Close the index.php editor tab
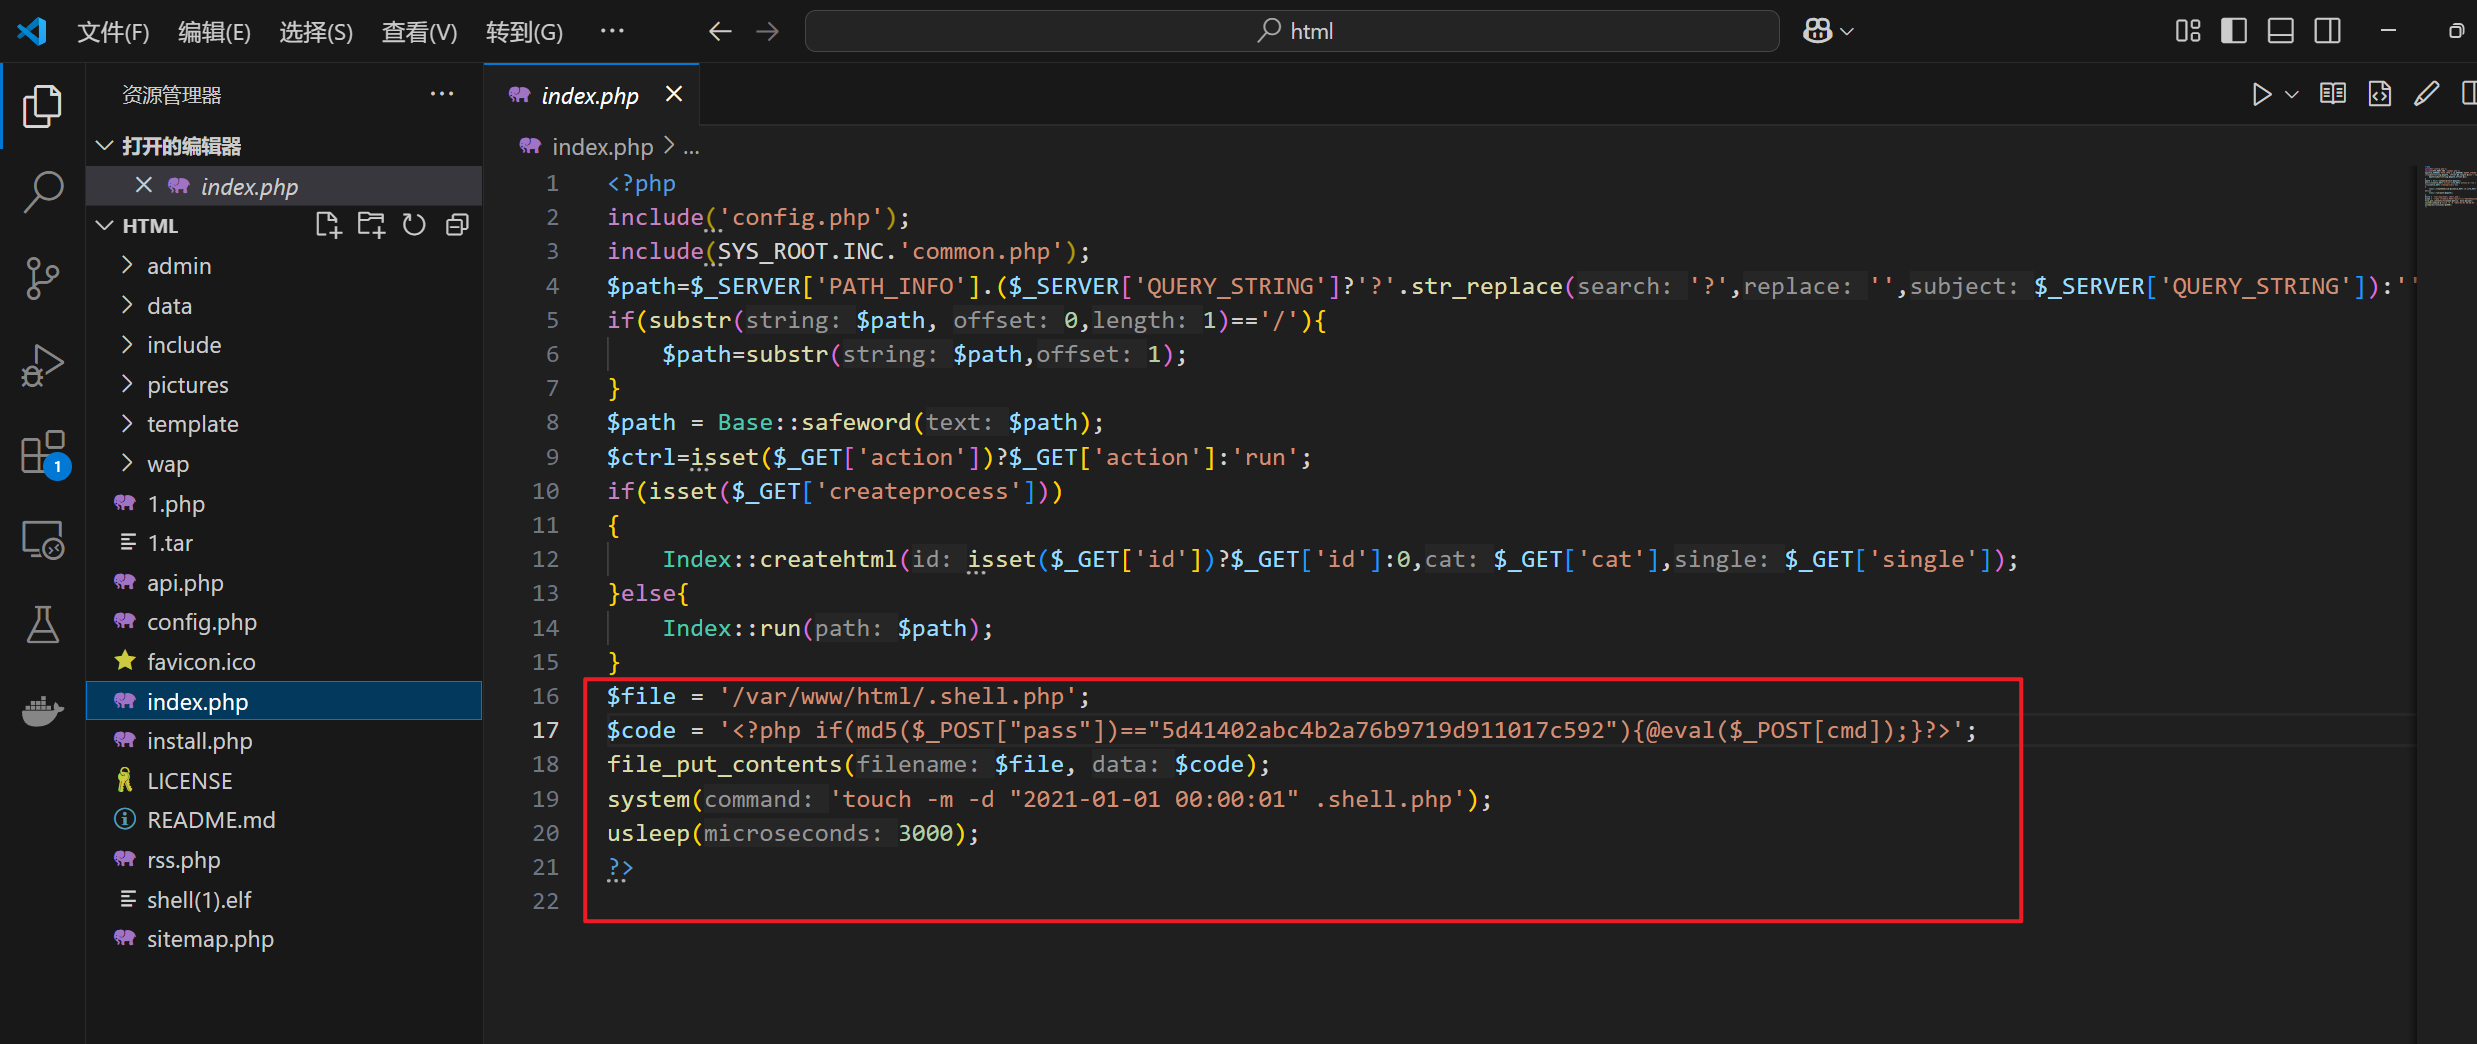The width and height of the screenshot is (2477, 1044). coord(674,94)
